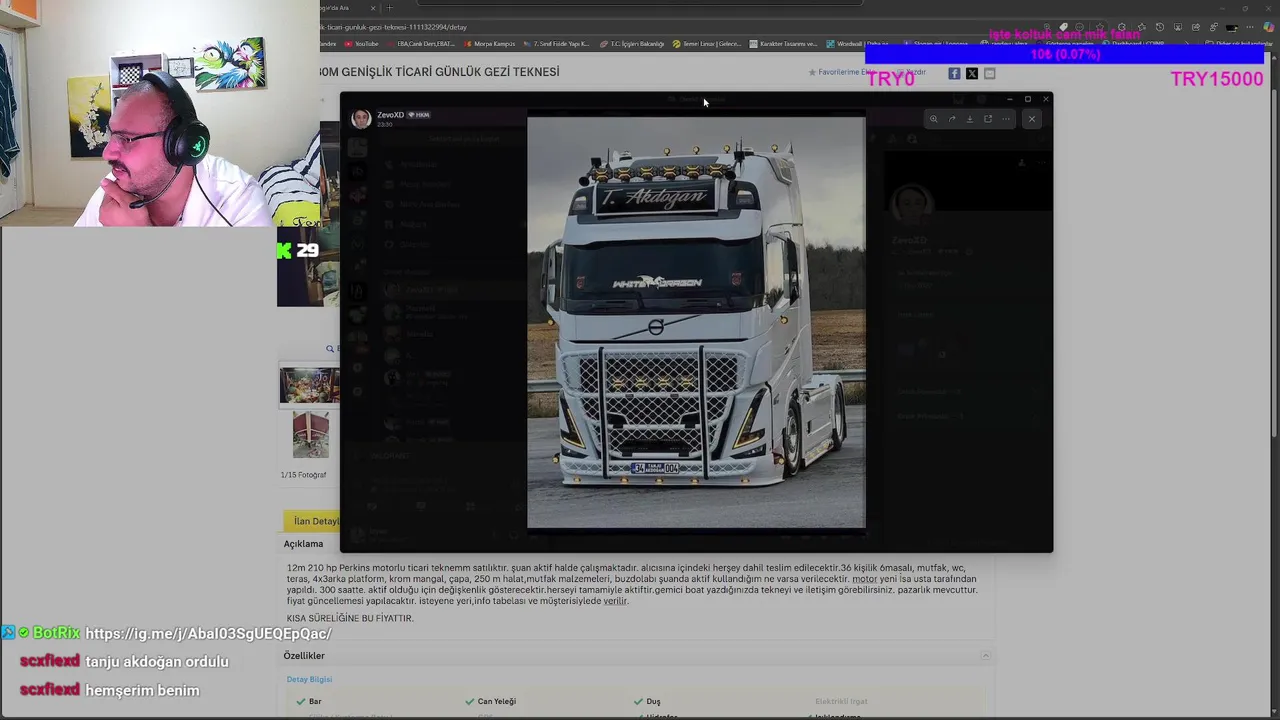Open BotRix Instagram link in chat overlay
This screenshot has height=720, width=1280.
[x=208, y=633]
